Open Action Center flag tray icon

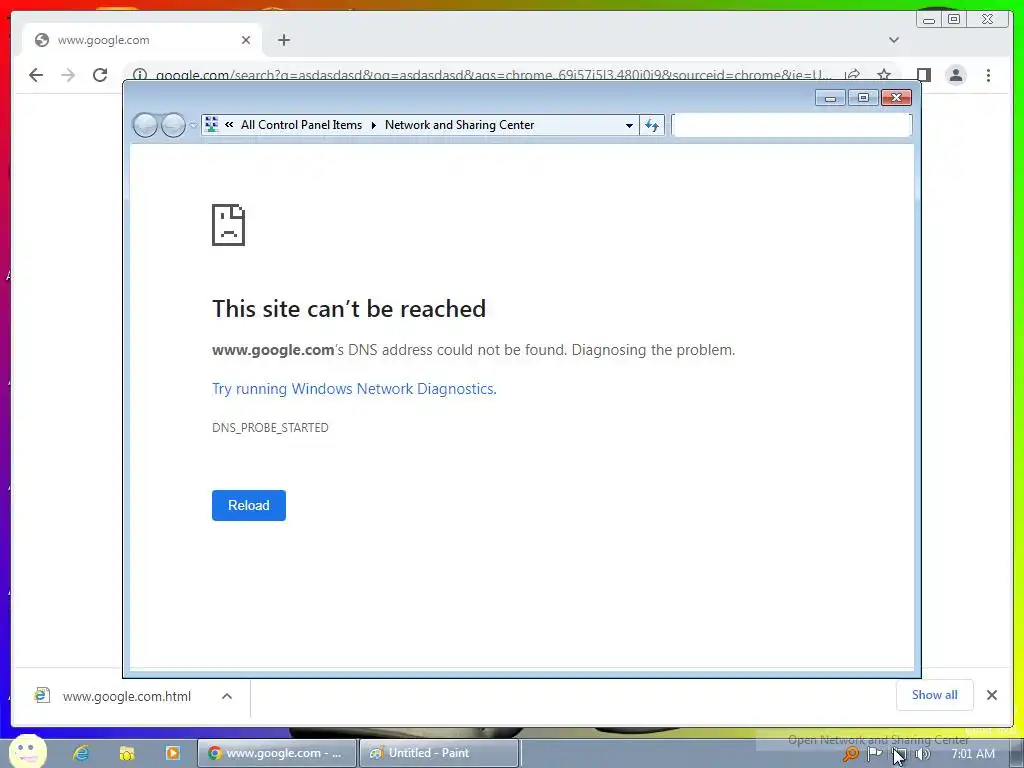click(874, 754)
